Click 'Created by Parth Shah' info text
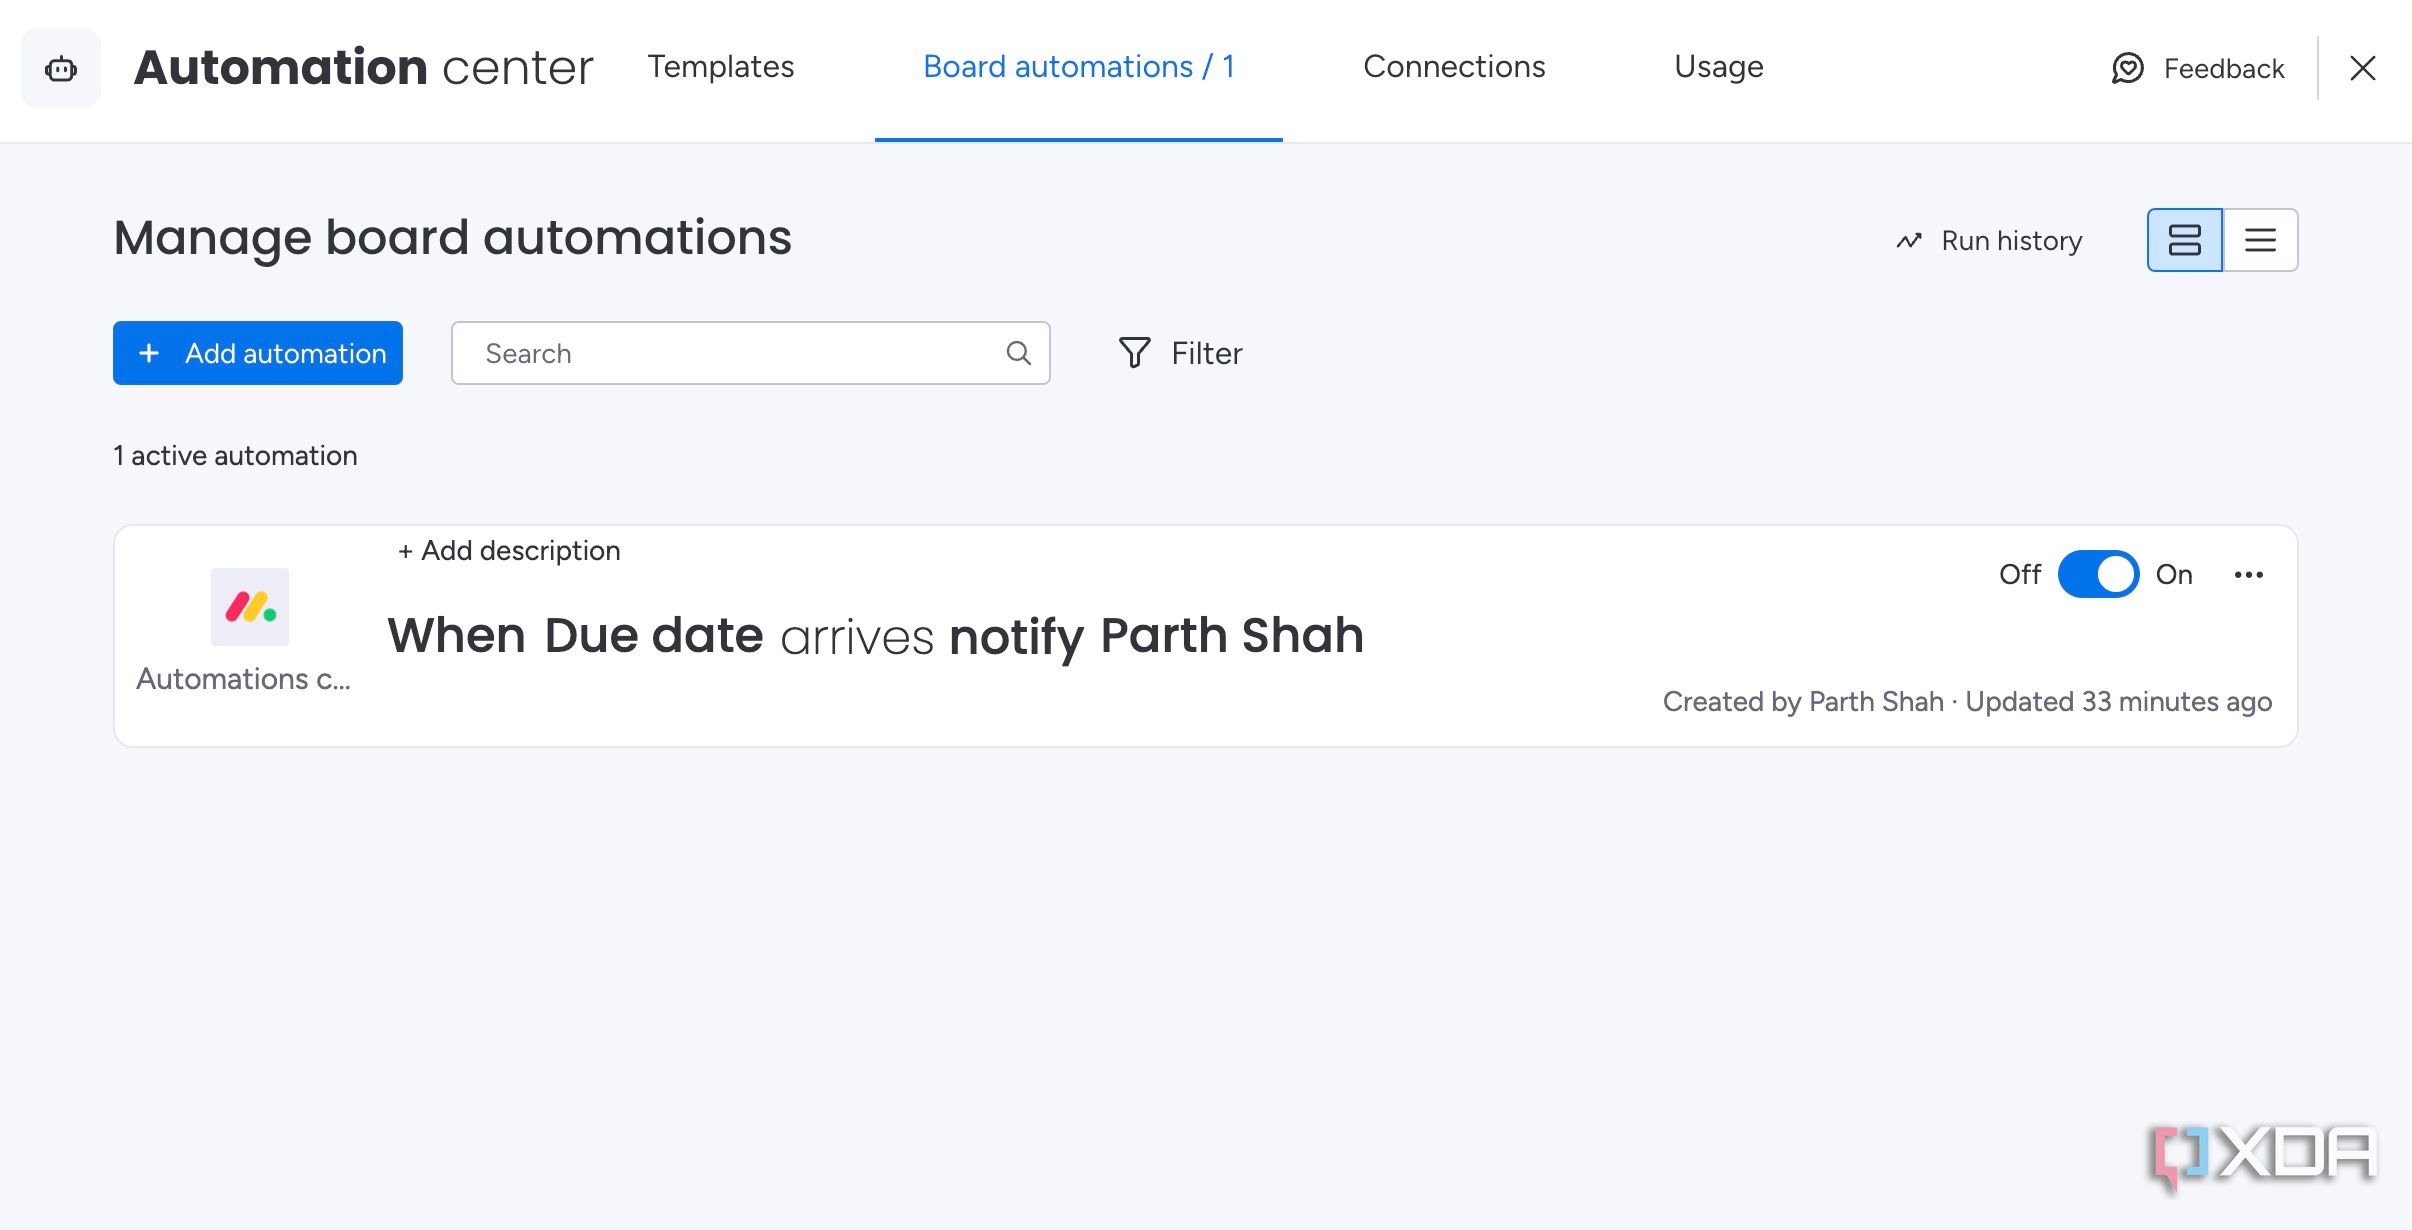The height and width of the screenshot is (1230, 2412). (1803, 702)
